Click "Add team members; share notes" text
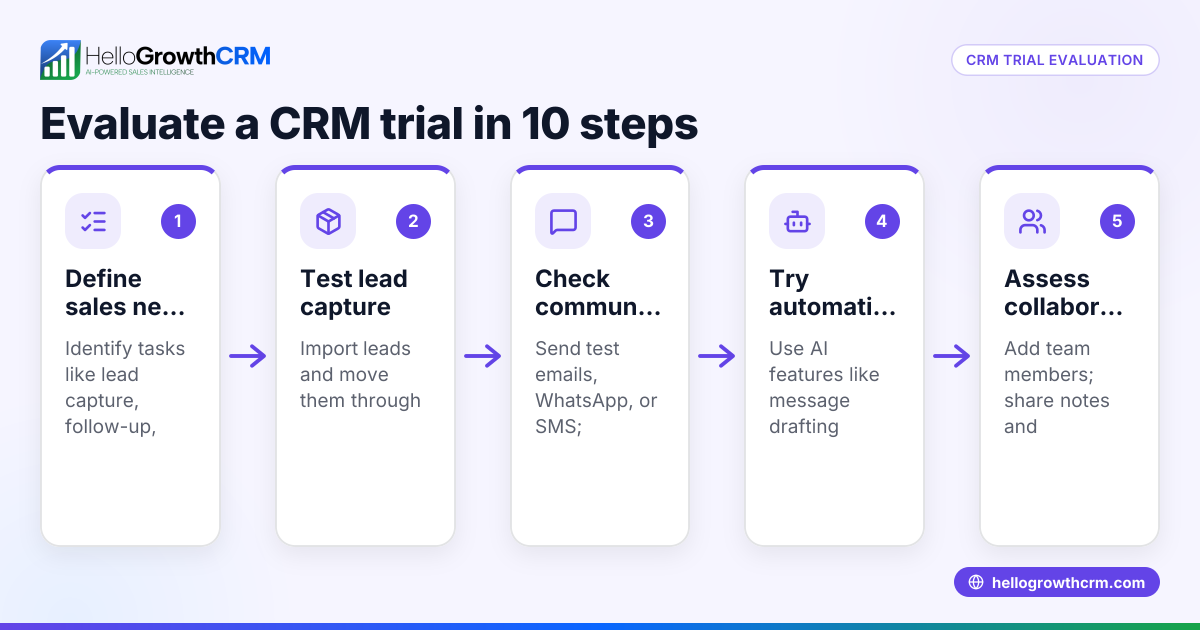The width and height of the screenshot is (1200, 630). click(x=1057, y=387)
